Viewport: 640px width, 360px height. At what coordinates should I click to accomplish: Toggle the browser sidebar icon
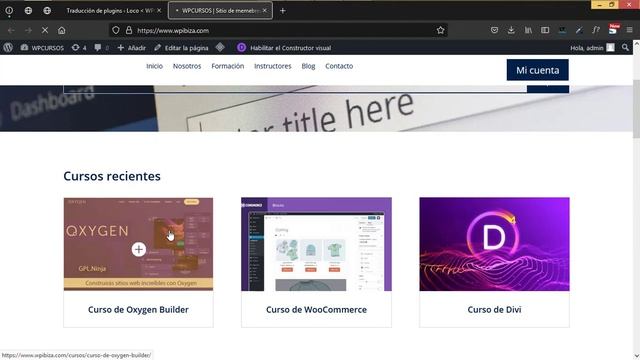point(545,30)
